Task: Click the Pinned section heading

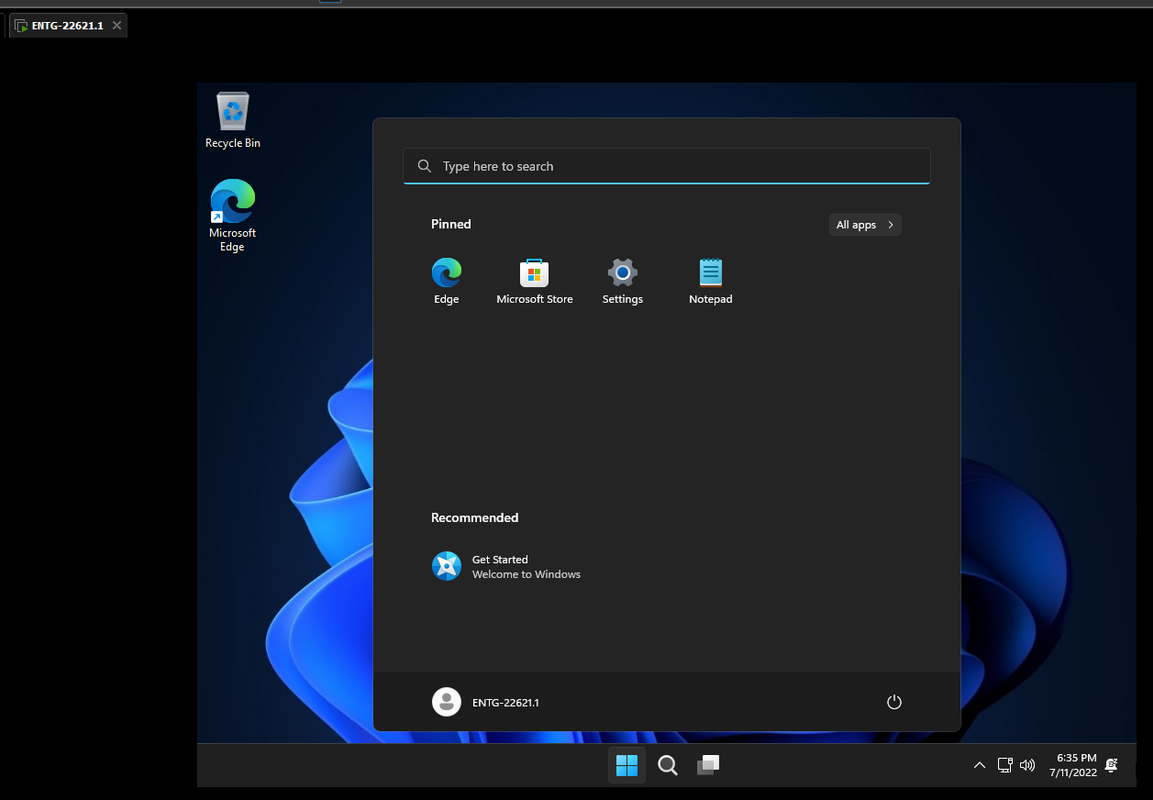Action: [451, 224]
